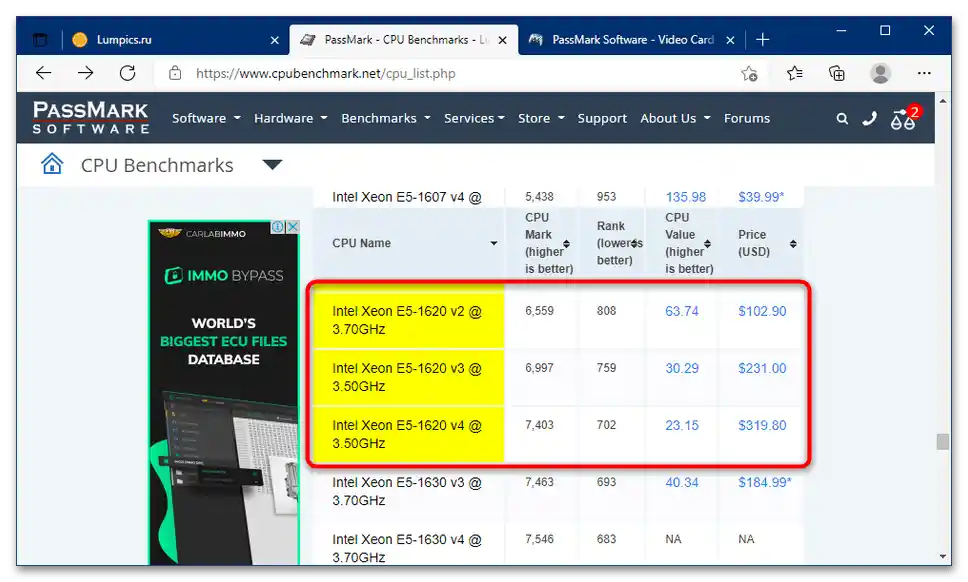Select the 6,559 CPU Mark cell
Viewport: 968px width, 582px height.
[540, 310]
